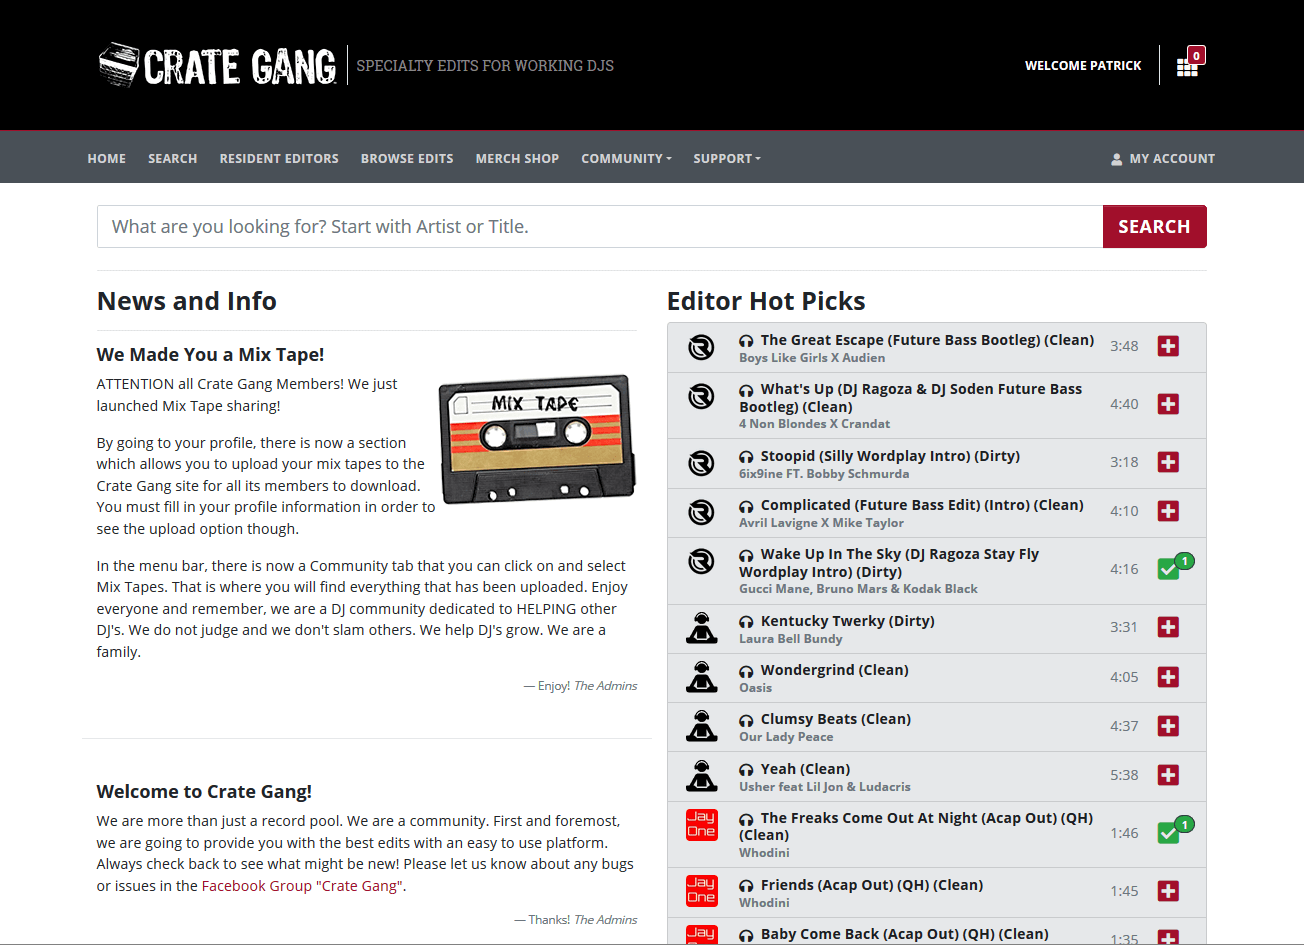Open Baby Come Back track title
The image size is (1304, 945).
pos(904,934)
